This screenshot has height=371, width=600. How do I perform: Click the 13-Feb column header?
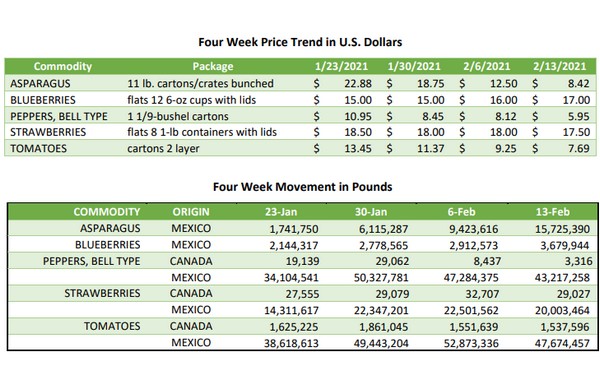(553, 212)
